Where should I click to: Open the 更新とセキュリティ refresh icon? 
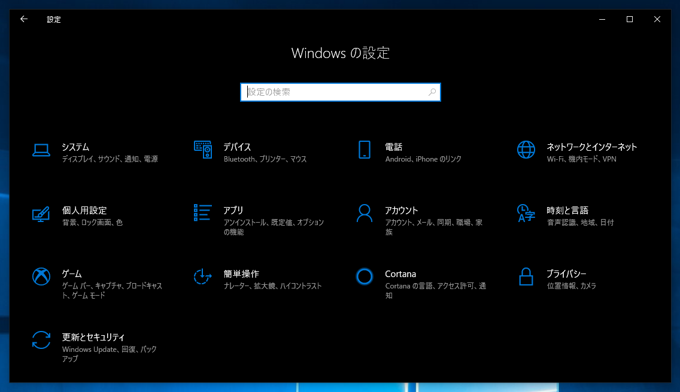click(41, 340)
